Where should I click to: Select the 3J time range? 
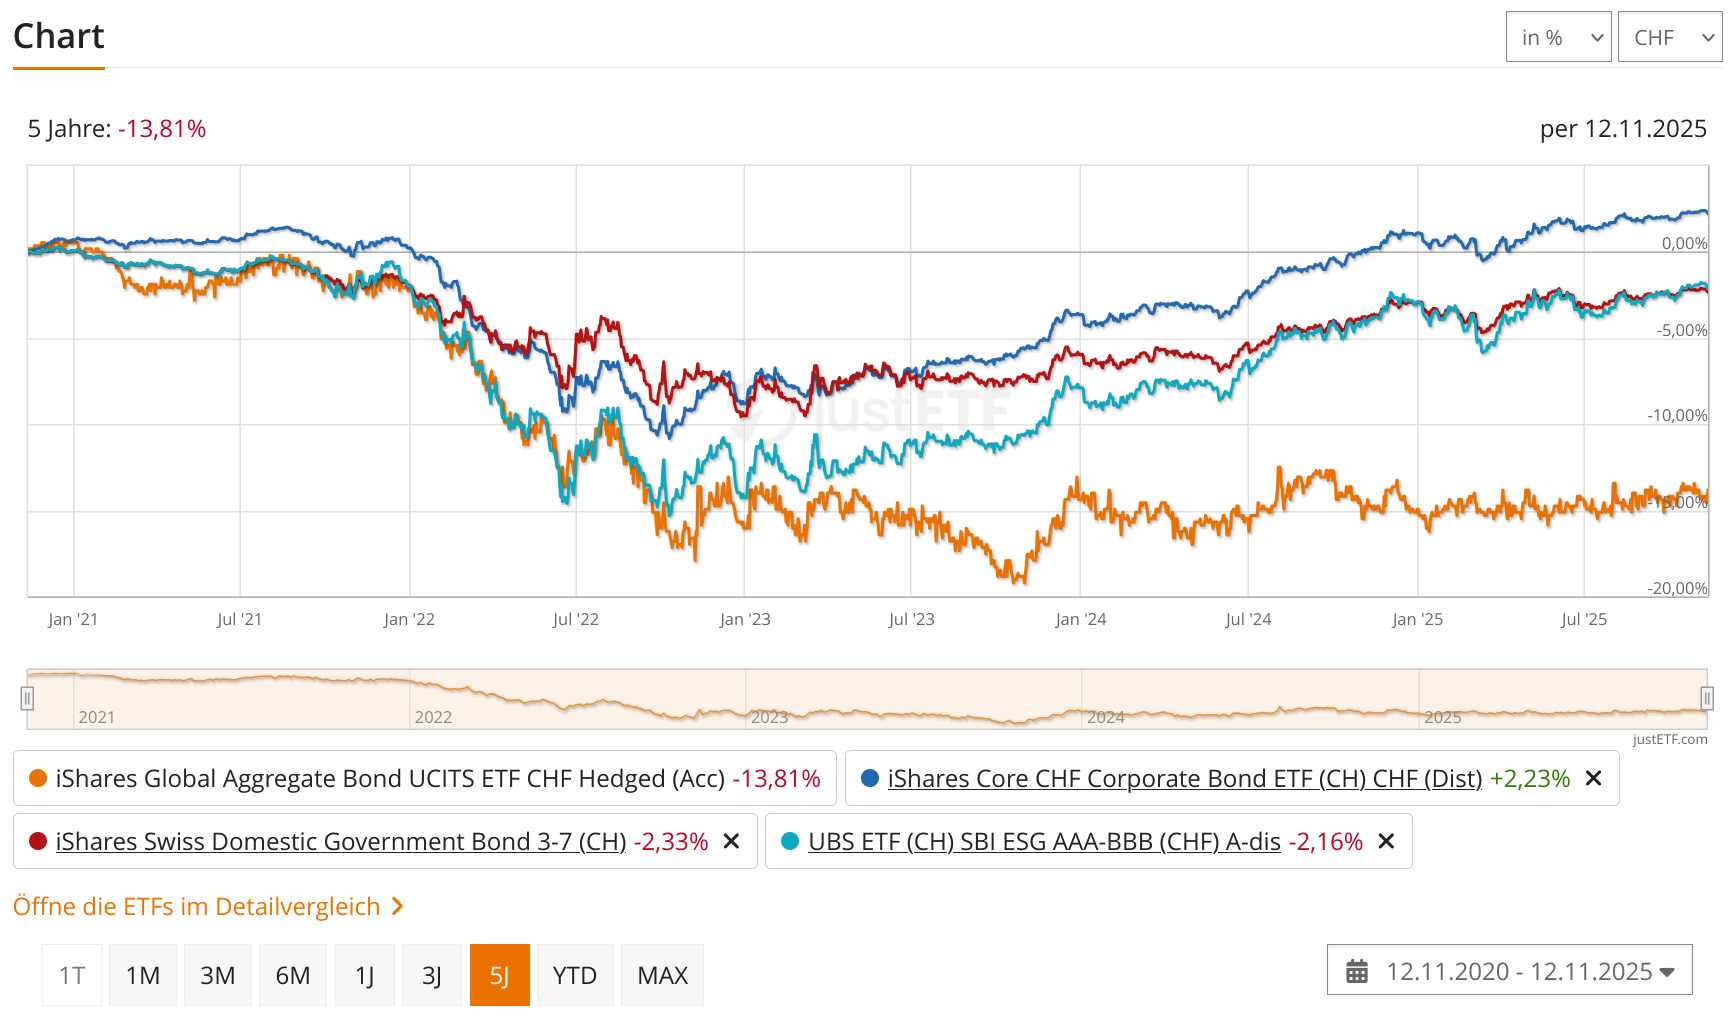click(x=432, y=975)
